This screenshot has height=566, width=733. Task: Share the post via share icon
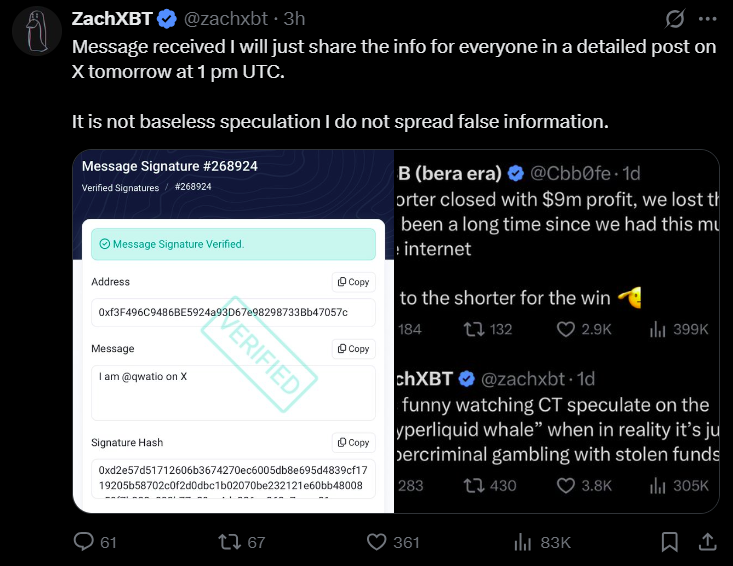(706, 542)
